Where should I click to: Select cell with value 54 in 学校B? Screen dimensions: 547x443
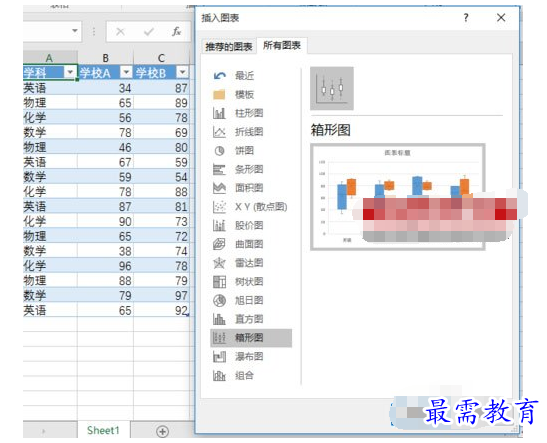click(x=161, y=177)
